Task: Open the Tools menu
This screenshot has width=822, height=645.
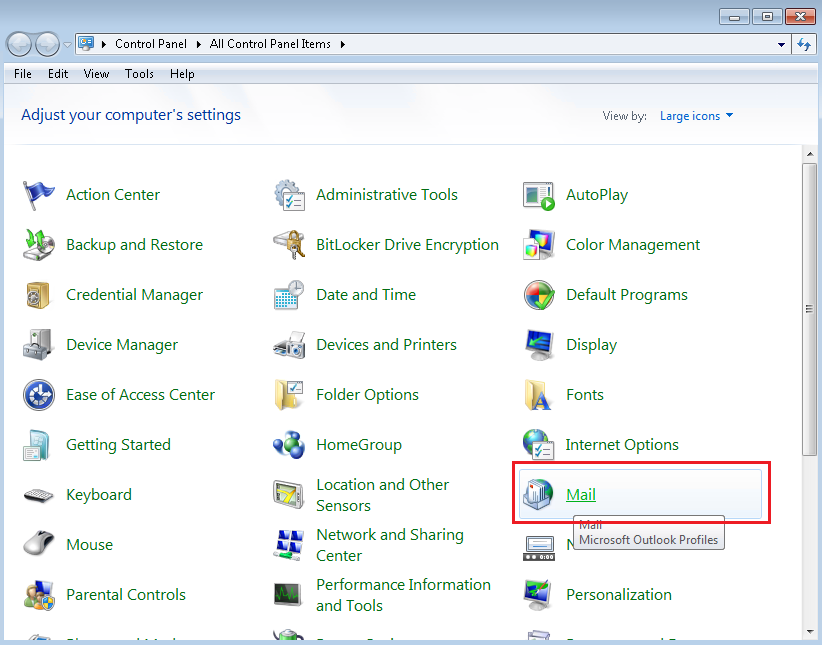Action: (139, 74)
